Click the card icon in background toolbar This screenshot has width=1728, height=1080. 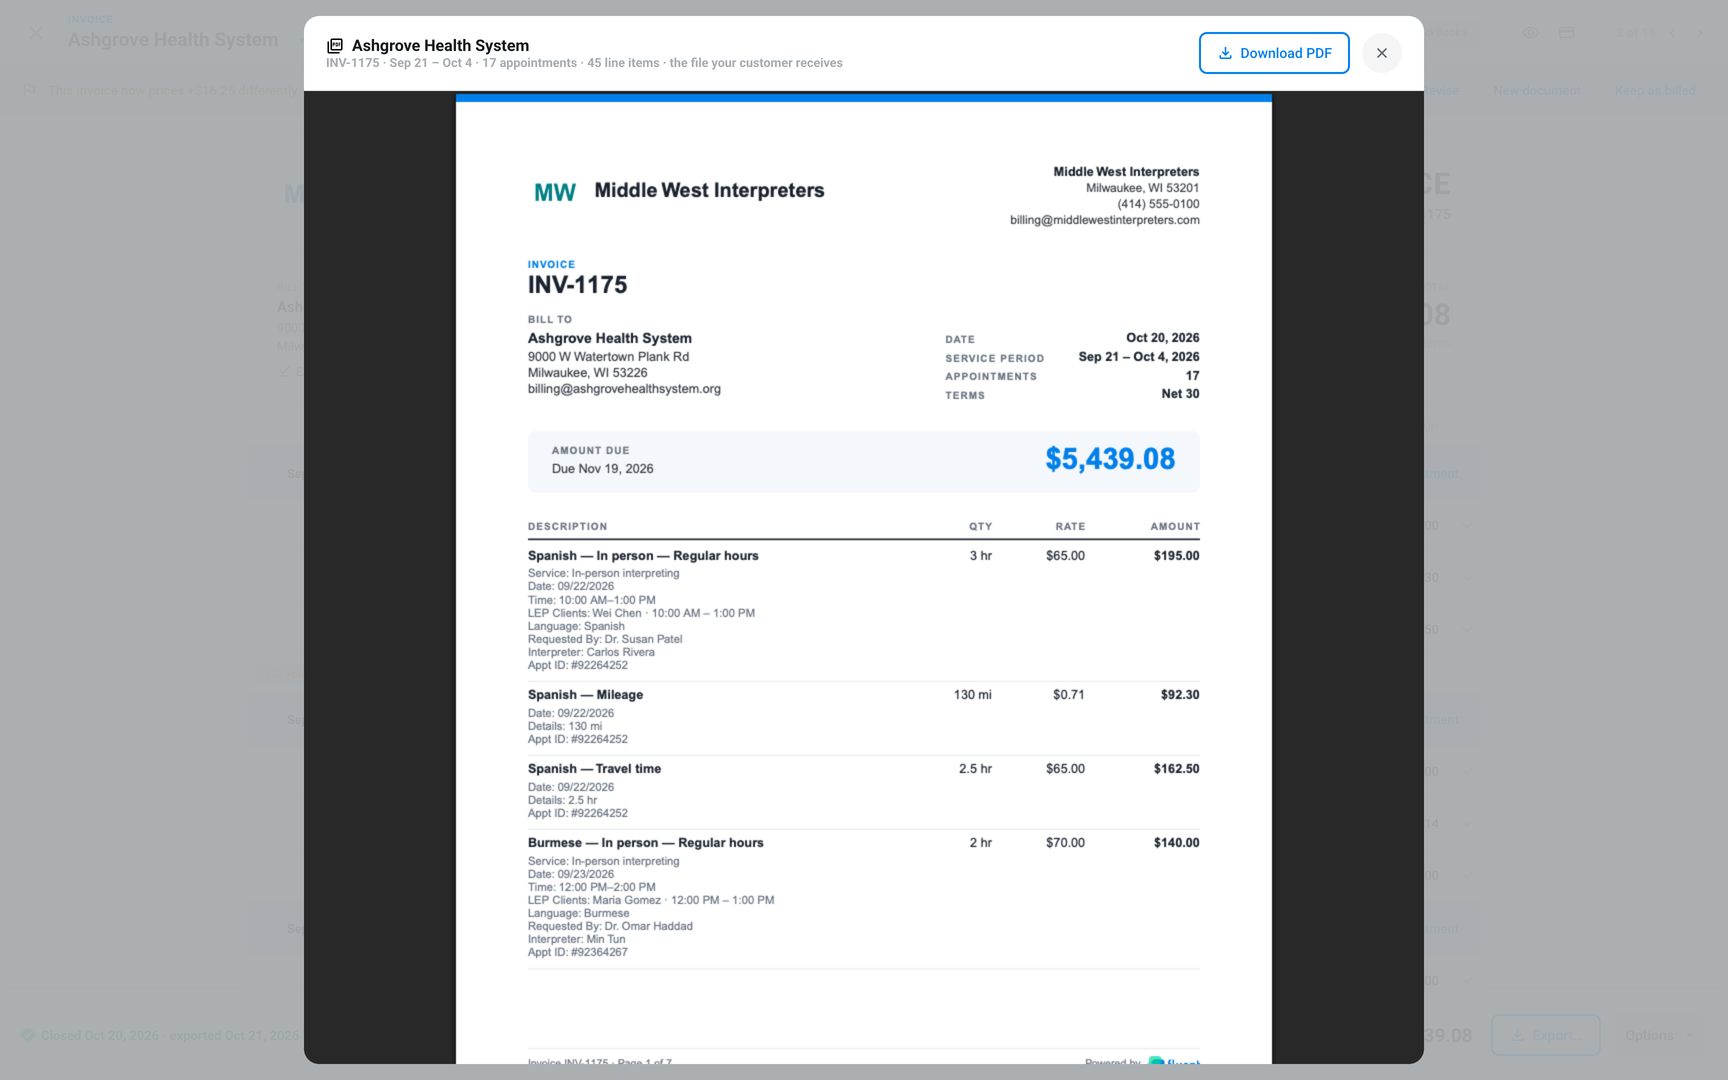[x=1567, y=33]
